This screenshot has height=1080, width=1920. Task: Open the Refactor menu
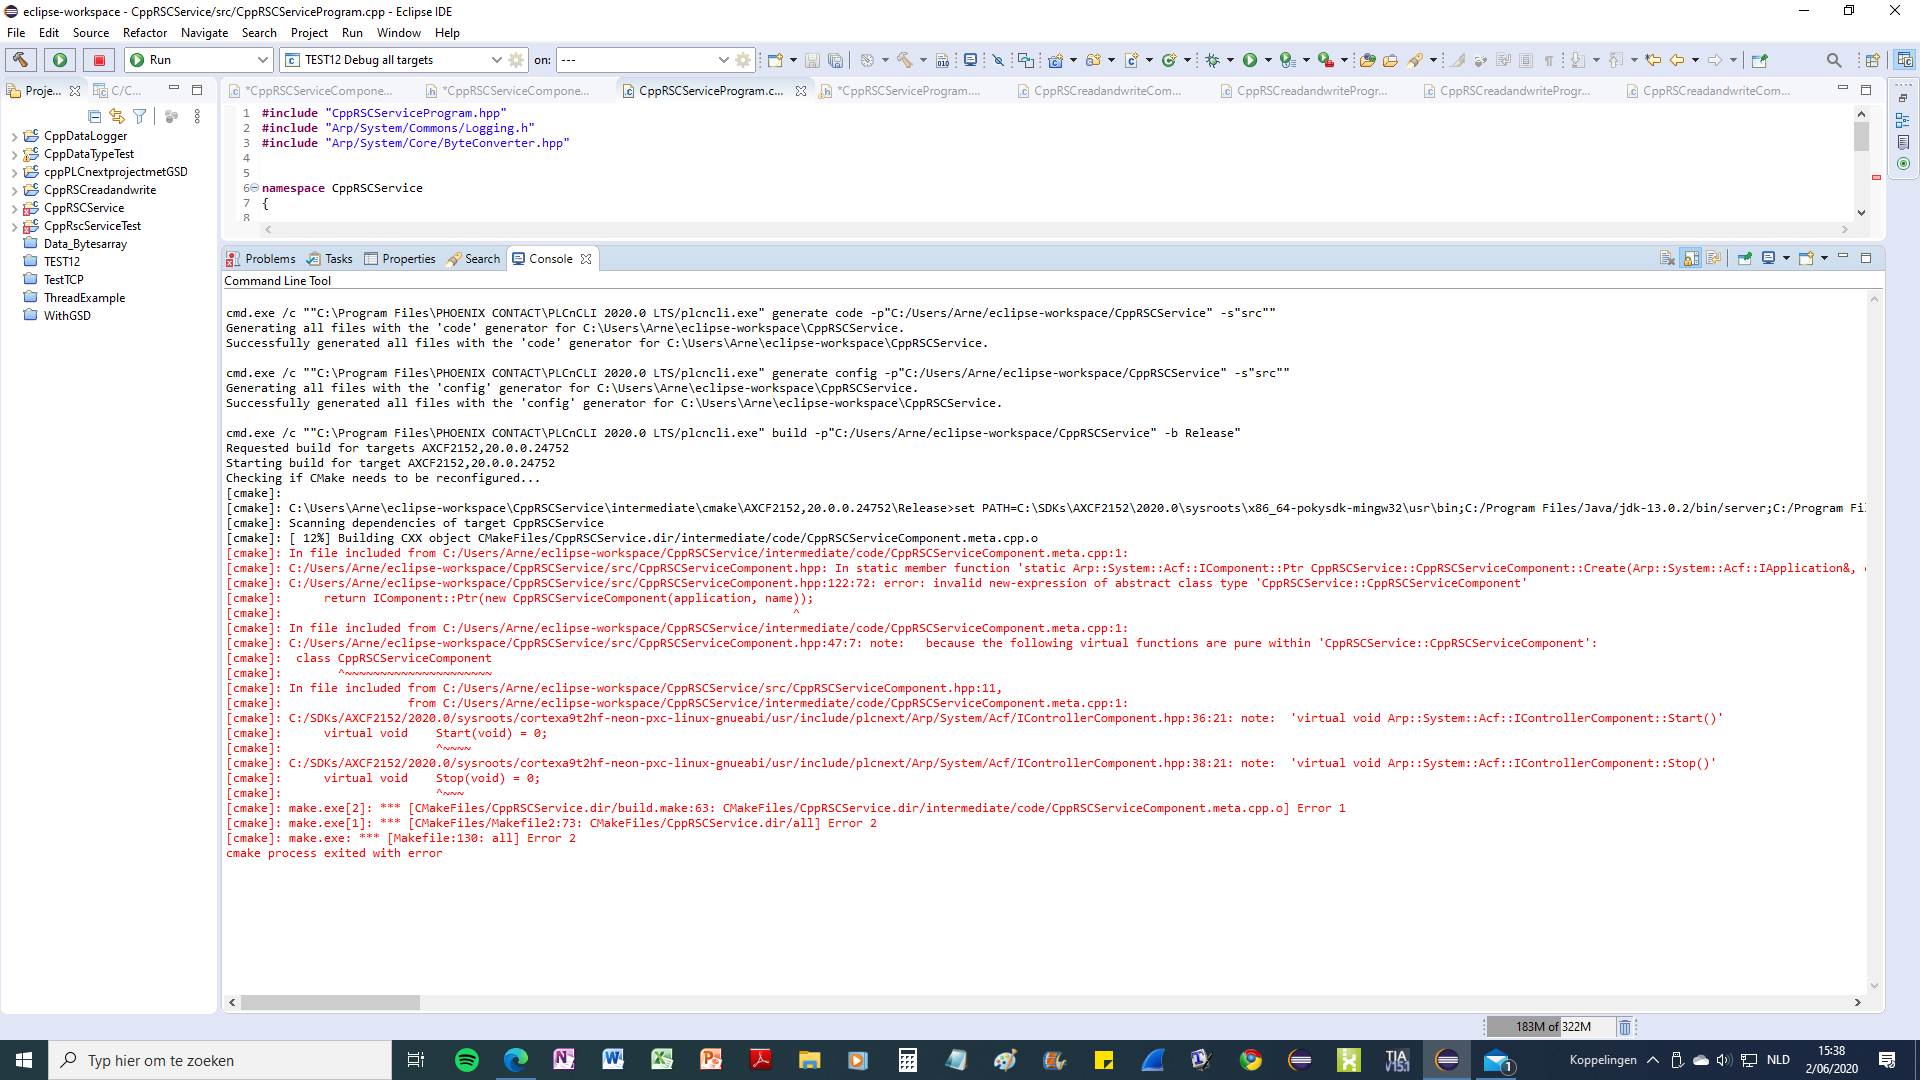(145, 33)
